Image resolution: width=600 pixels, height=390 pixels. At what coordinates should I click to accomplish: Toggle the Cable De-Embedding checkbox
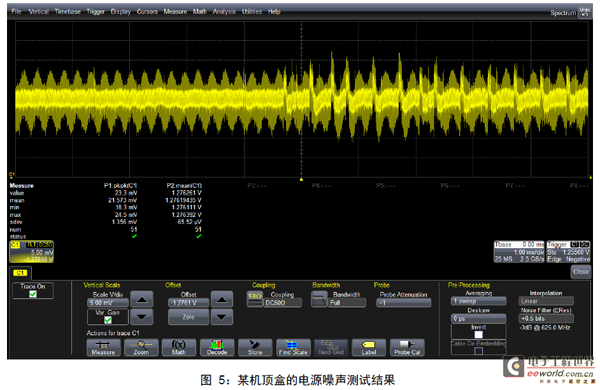click(478, 351)
